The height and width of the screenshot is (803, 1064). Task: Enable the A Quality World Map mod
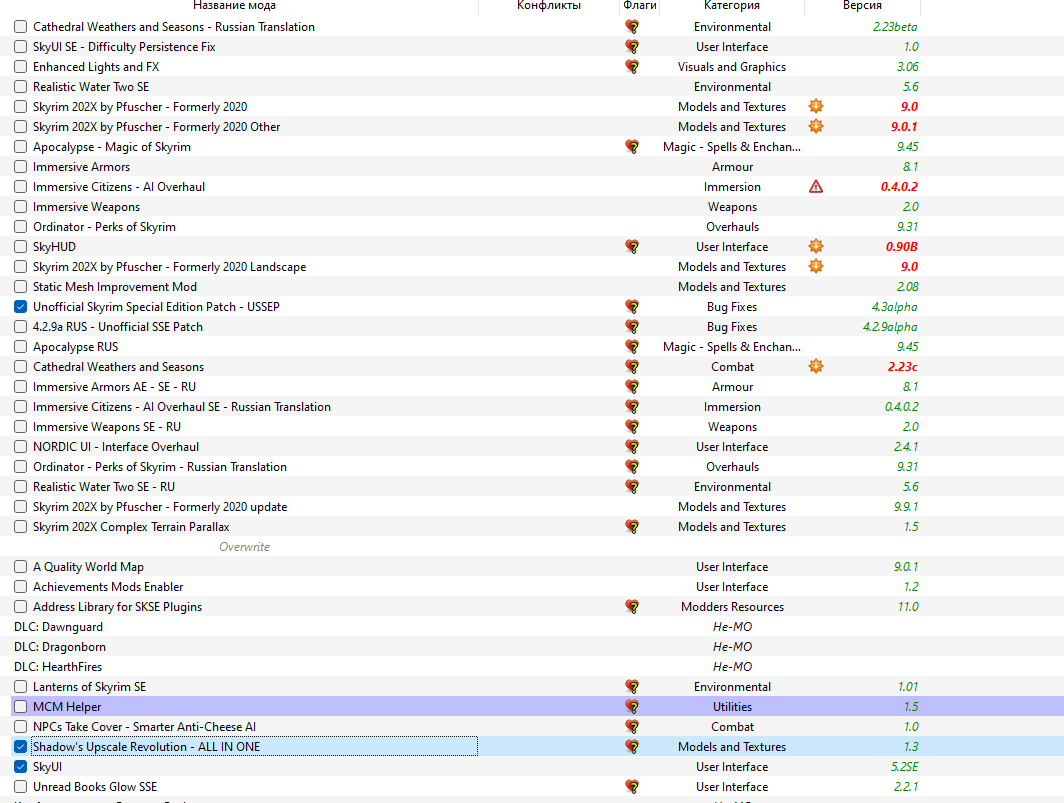[x=20, y=567]
